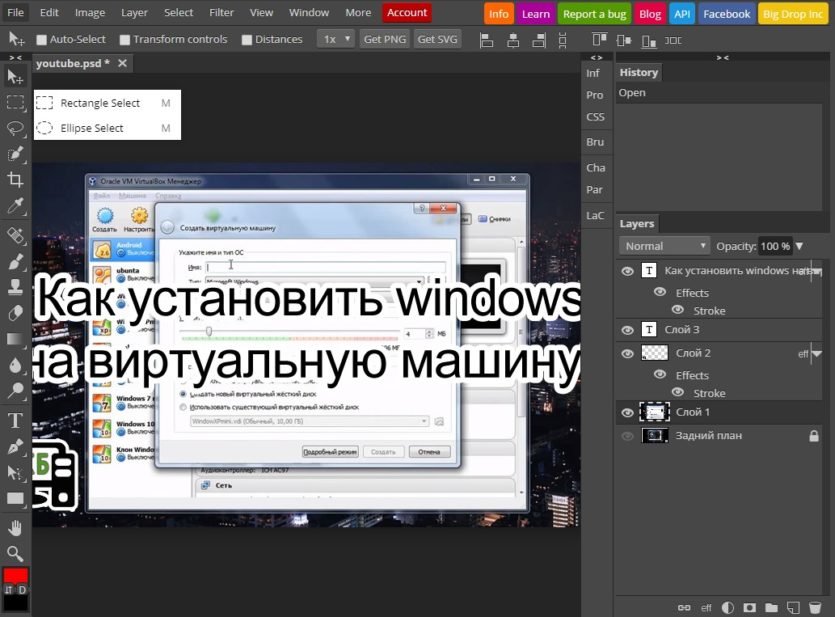Select the Rectangle Select tool in the toolbox

coord(15,102)
